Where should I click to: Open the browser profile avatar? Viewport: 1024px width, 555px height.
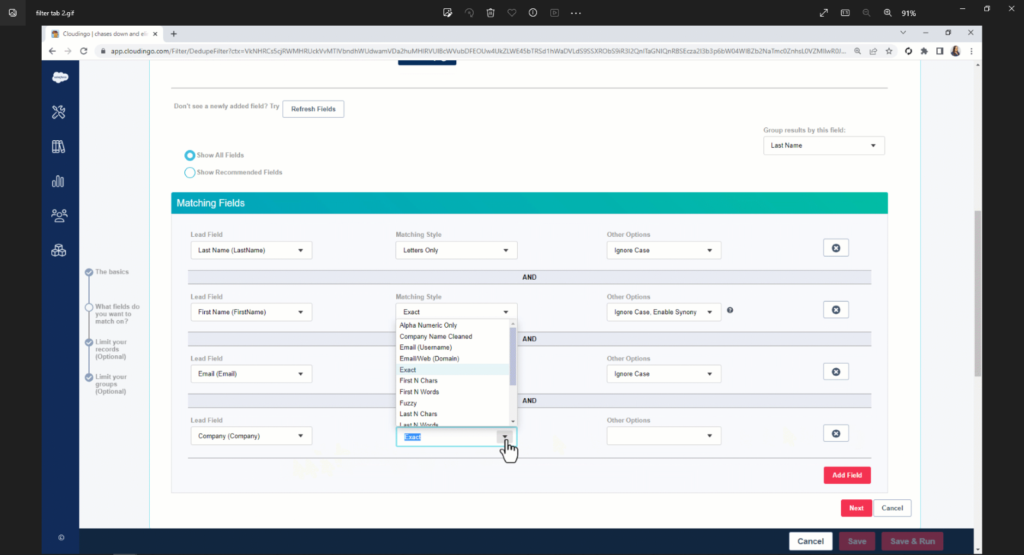coord(955,51)
